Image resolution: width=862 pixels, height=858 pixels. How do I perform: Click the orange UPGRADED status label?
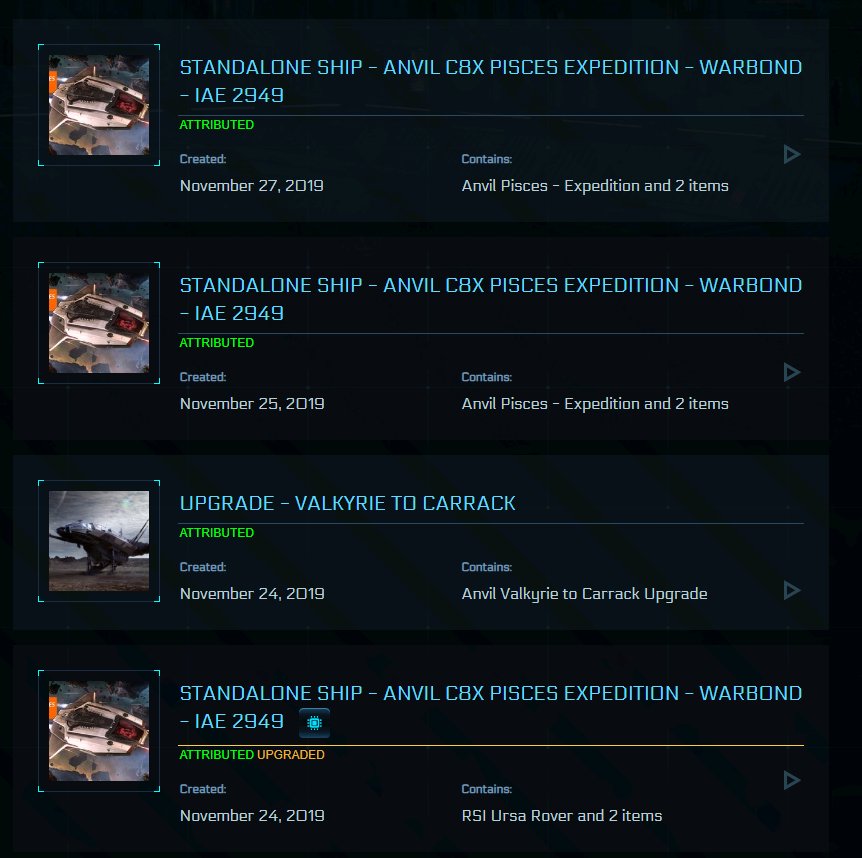(291, 755)
